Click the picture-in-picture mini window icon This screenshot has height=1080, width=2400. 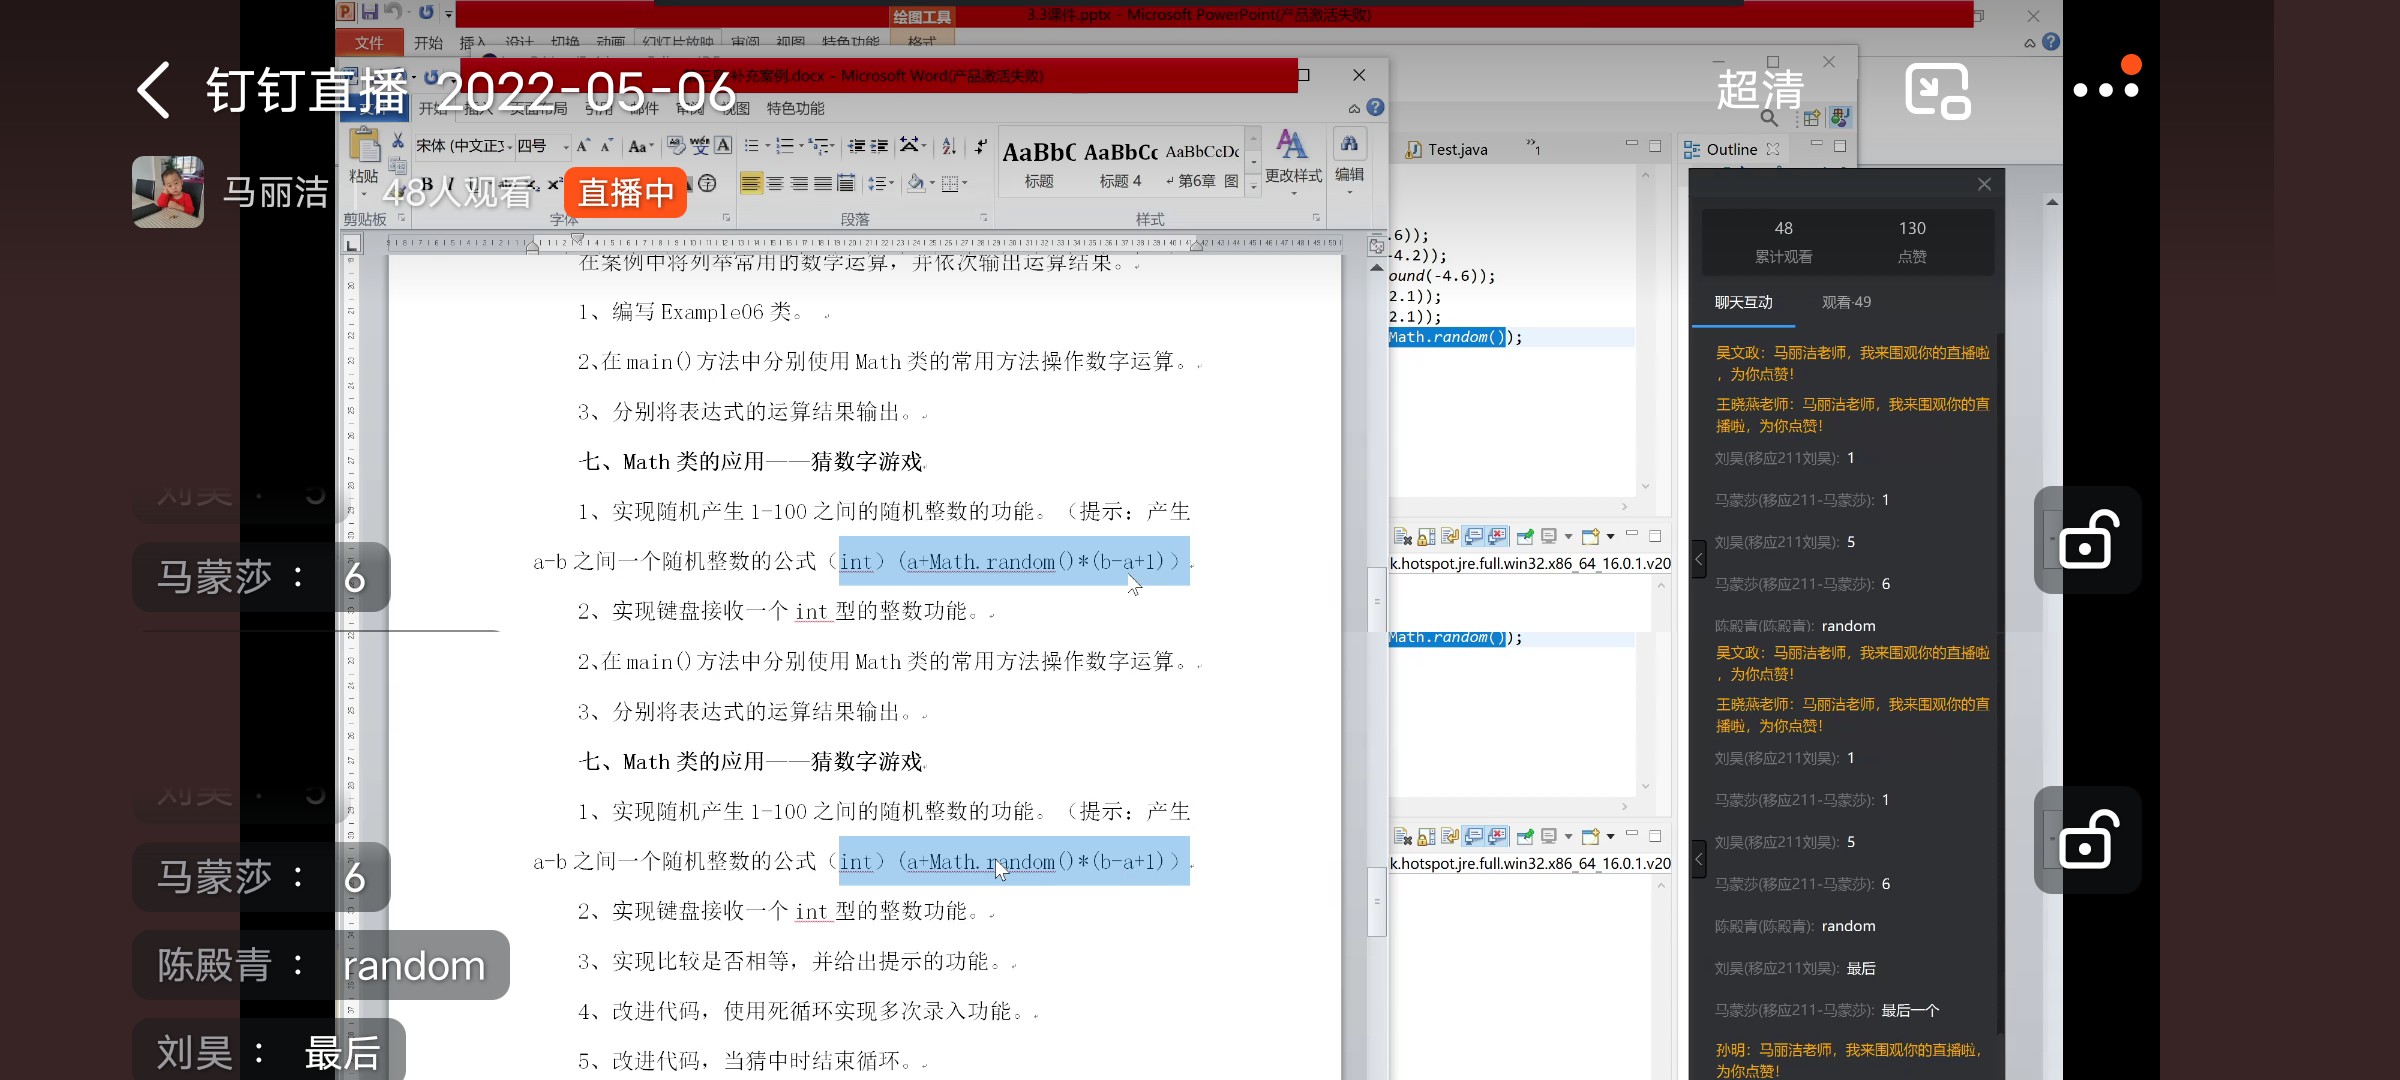point(1937,91)
